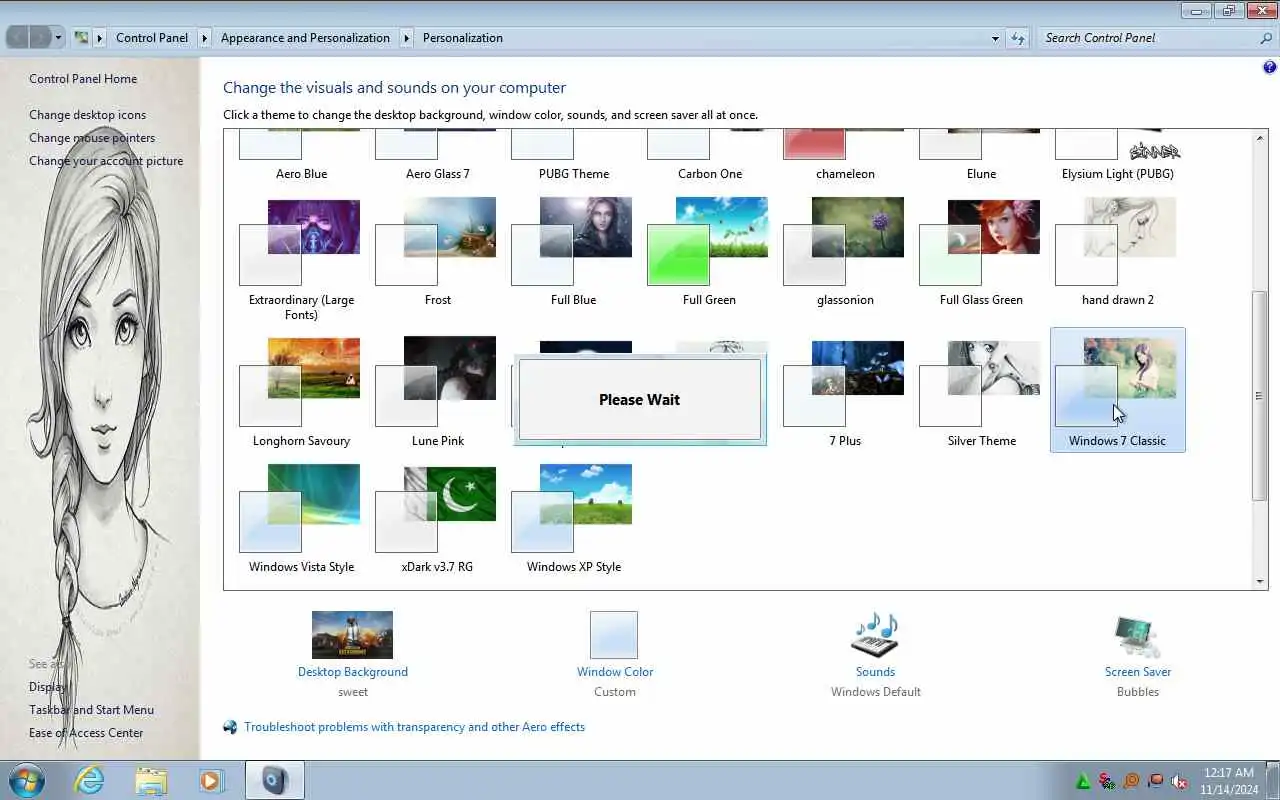1280x800 pixels.
Task: Select the Windows XP Style theme
Action: (573, 520)
